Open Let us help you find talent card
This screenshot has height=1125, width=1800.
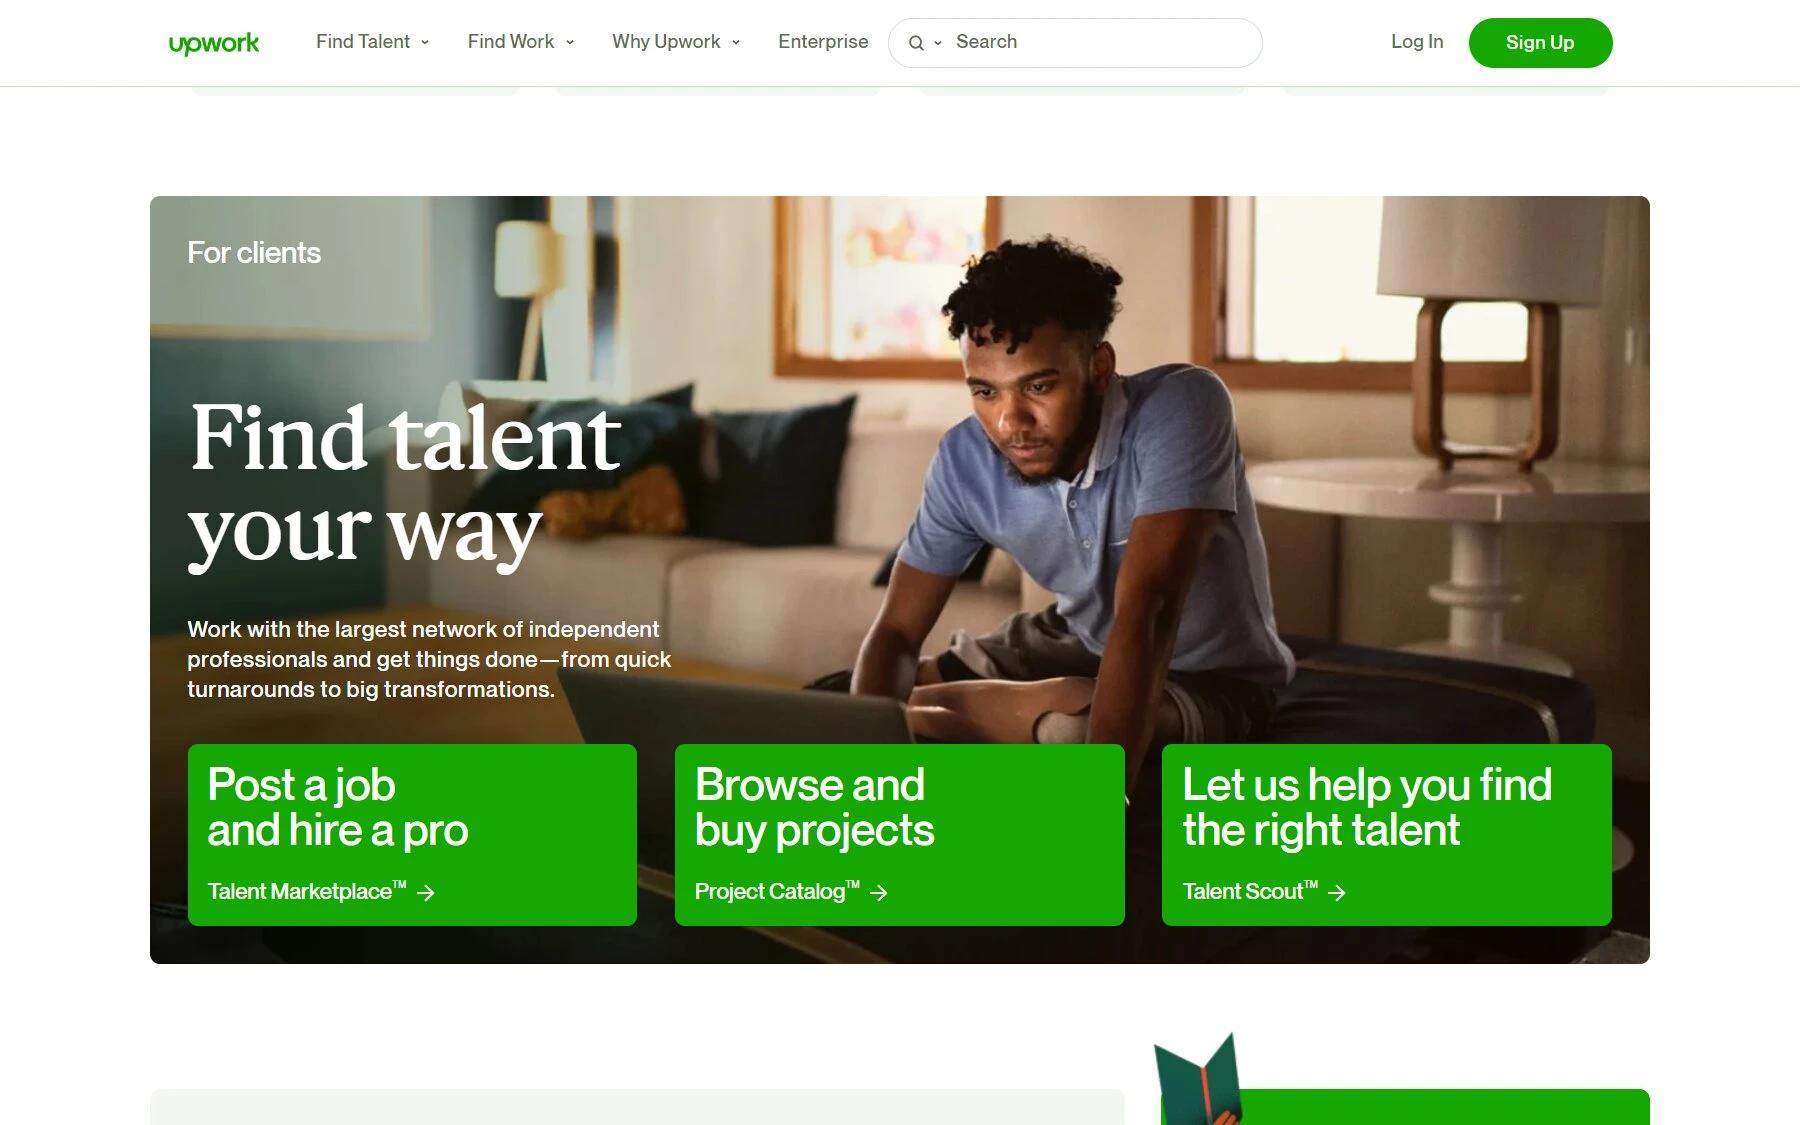[x=1387, y=835]
